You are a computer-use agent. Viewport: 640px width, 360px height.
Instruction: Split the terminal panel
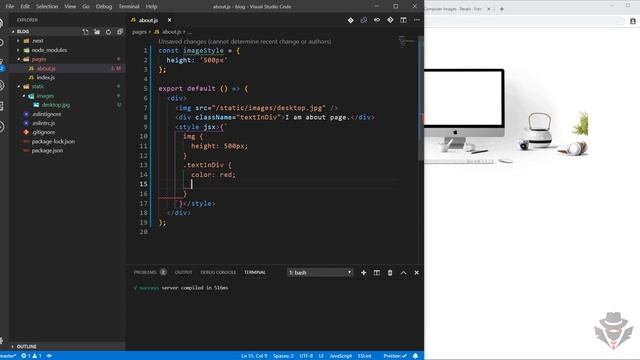tap(376, 273)
